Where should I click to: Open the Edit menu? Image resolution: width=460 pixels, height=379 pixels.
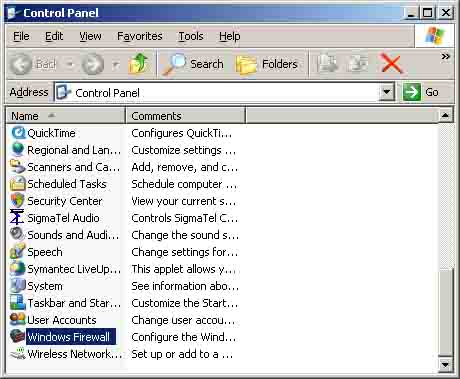point(54,36)
